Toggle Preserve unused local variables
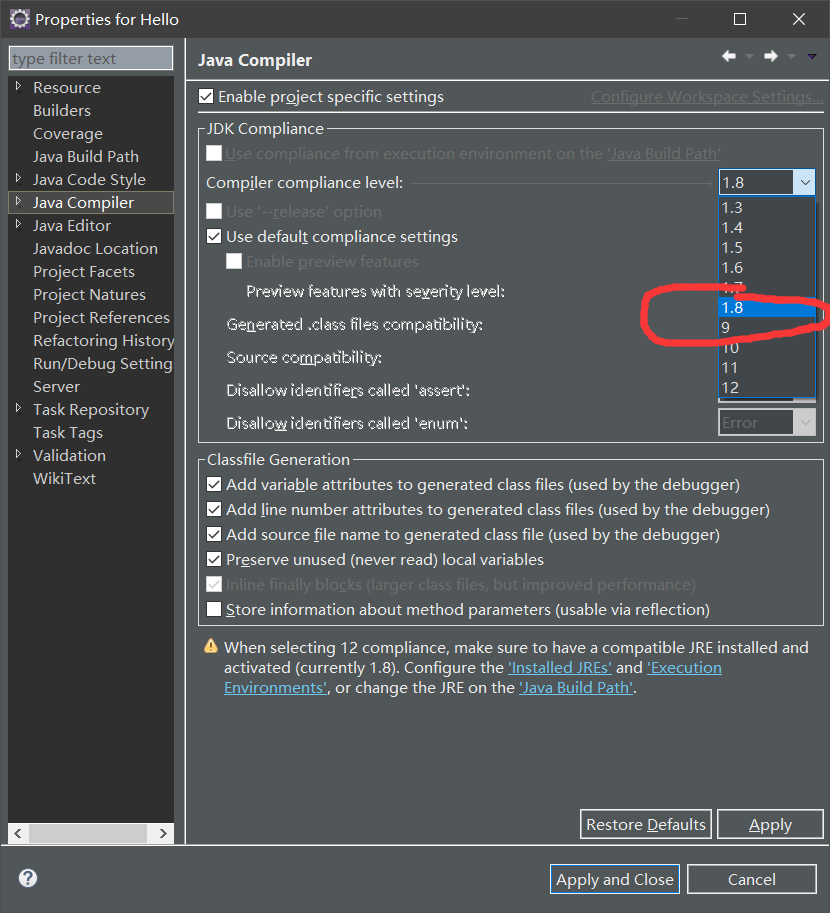Screen dimensions: 830x913 point(214,560)
